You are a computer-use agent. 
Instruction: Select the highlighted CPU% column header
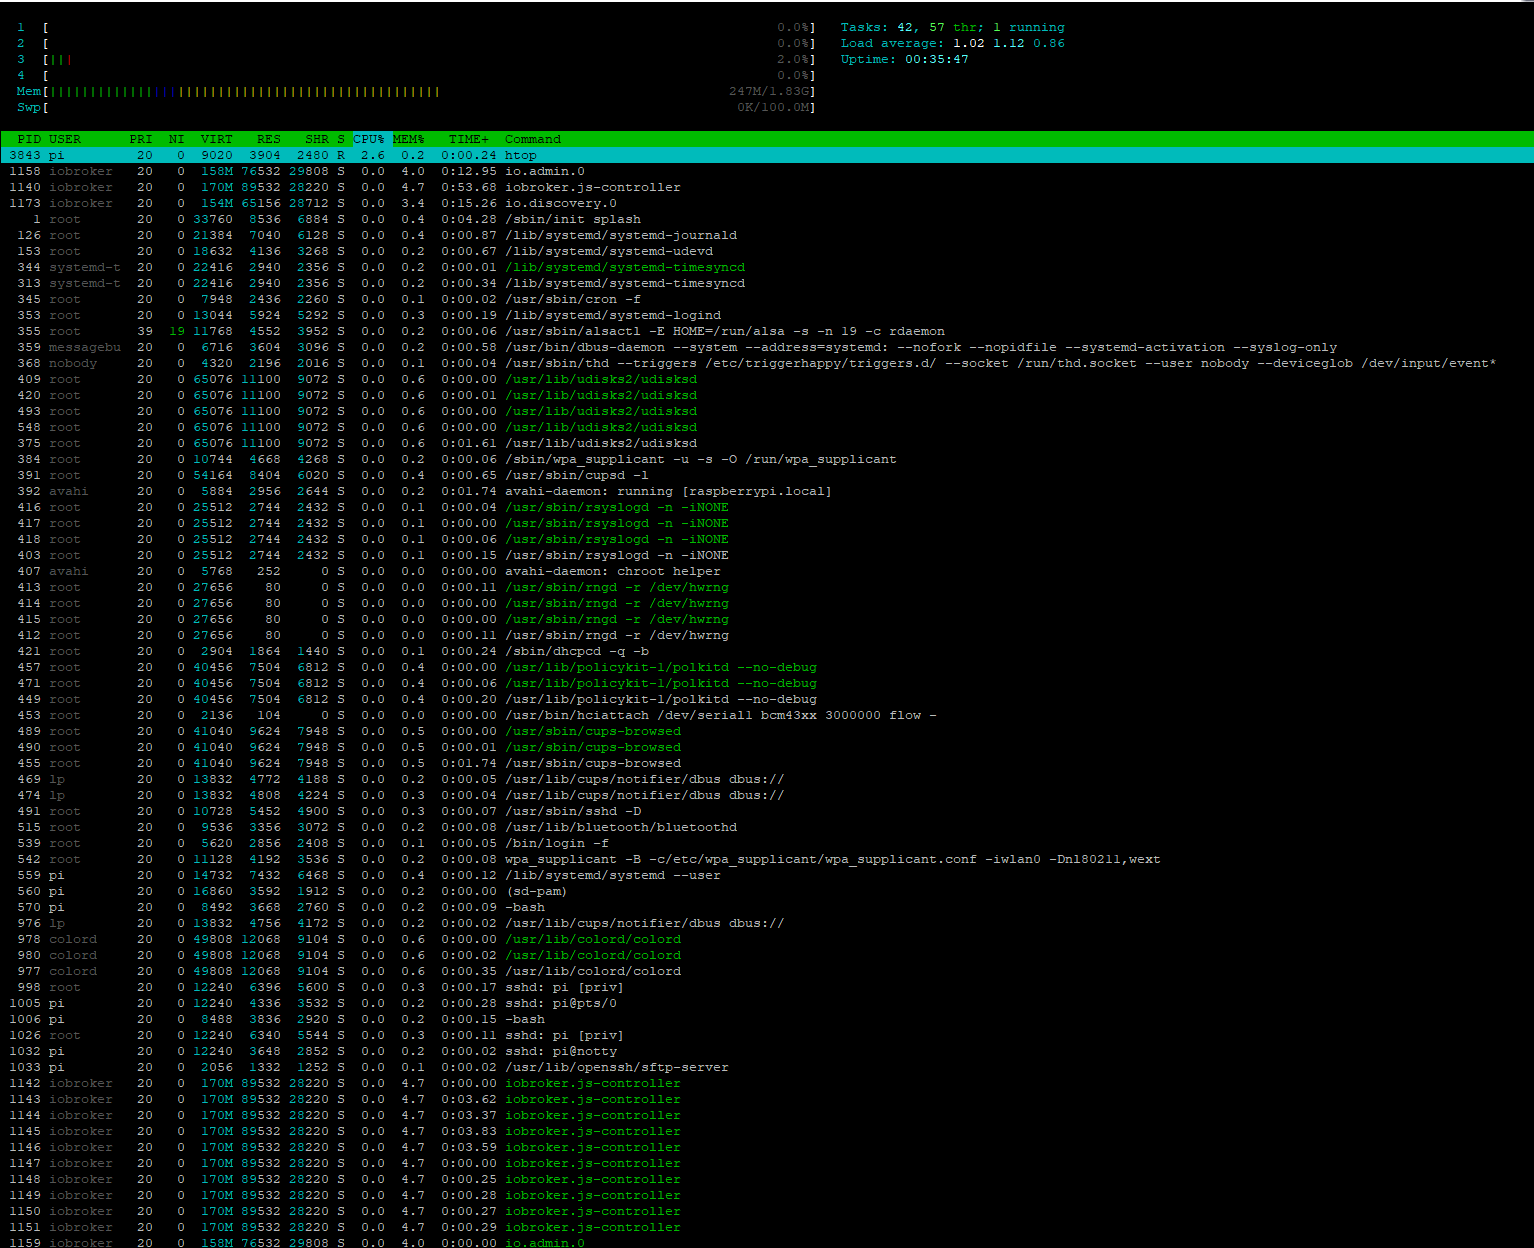tap(369, 139)
